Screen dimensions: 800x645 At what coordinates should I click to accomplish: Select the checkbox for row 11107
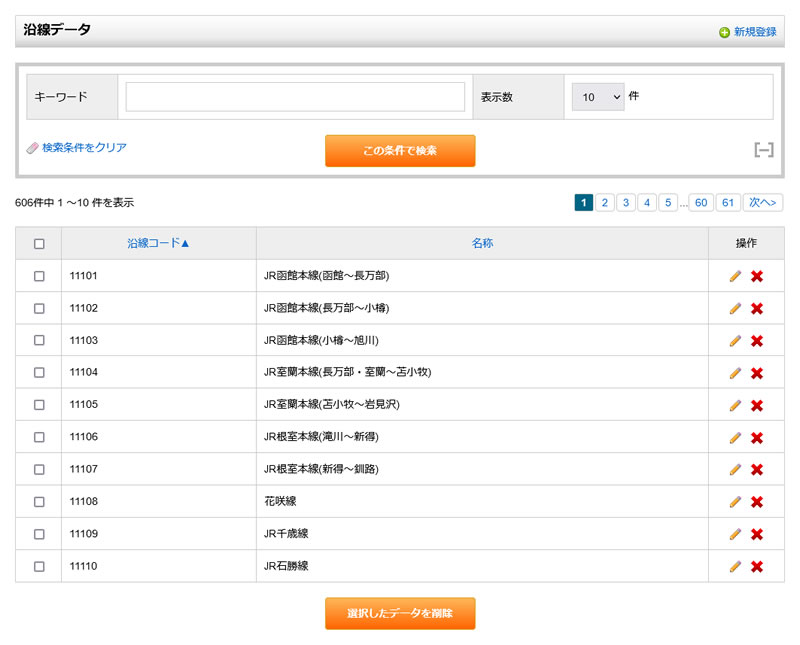[39, 469]
